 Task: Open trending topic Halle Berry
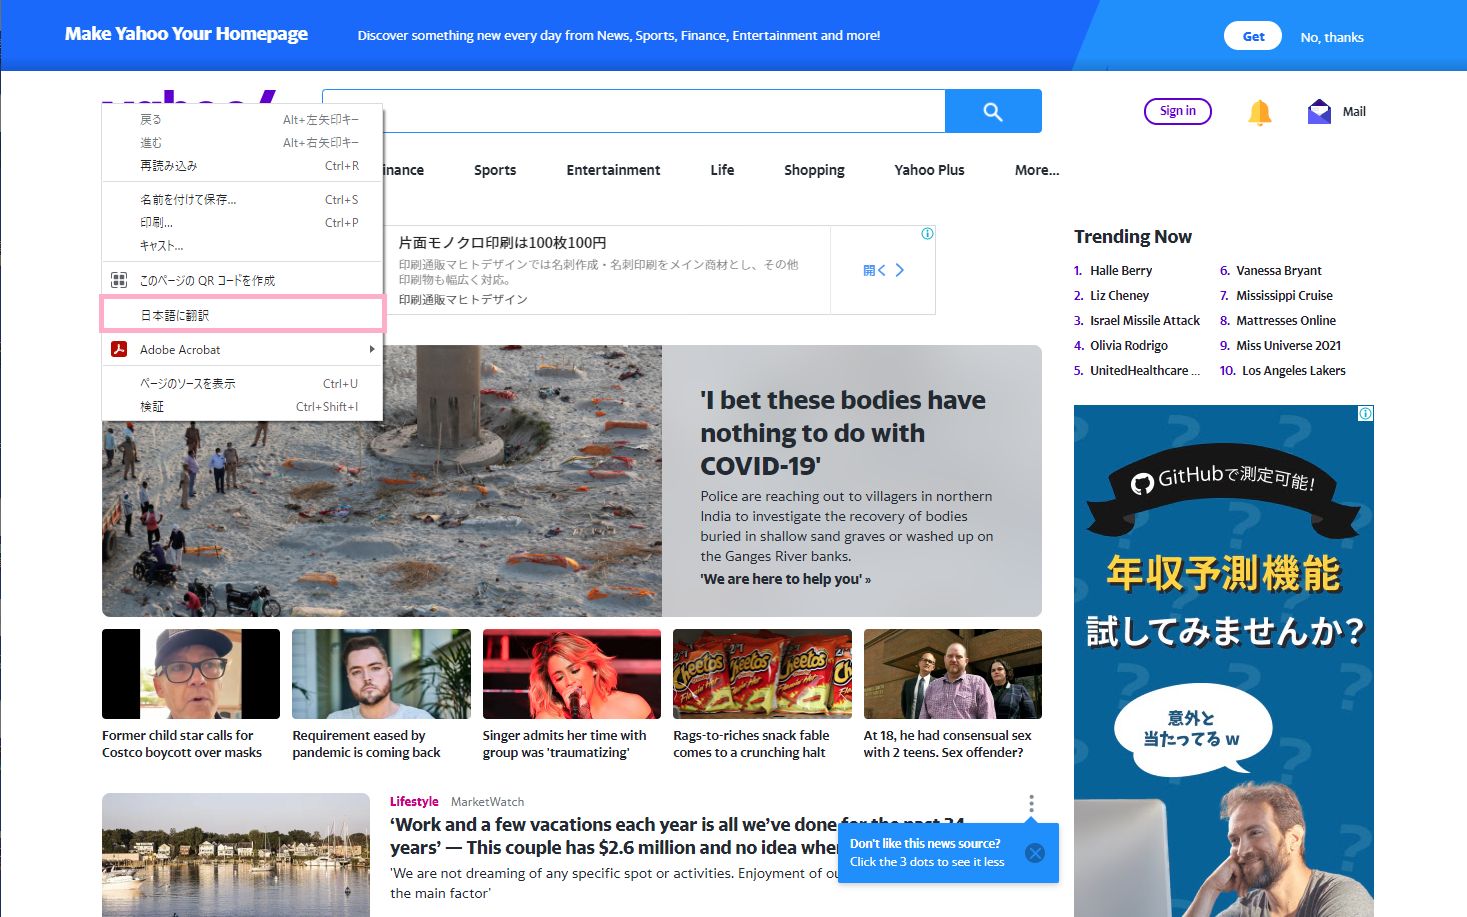[x=1121, y=270]
